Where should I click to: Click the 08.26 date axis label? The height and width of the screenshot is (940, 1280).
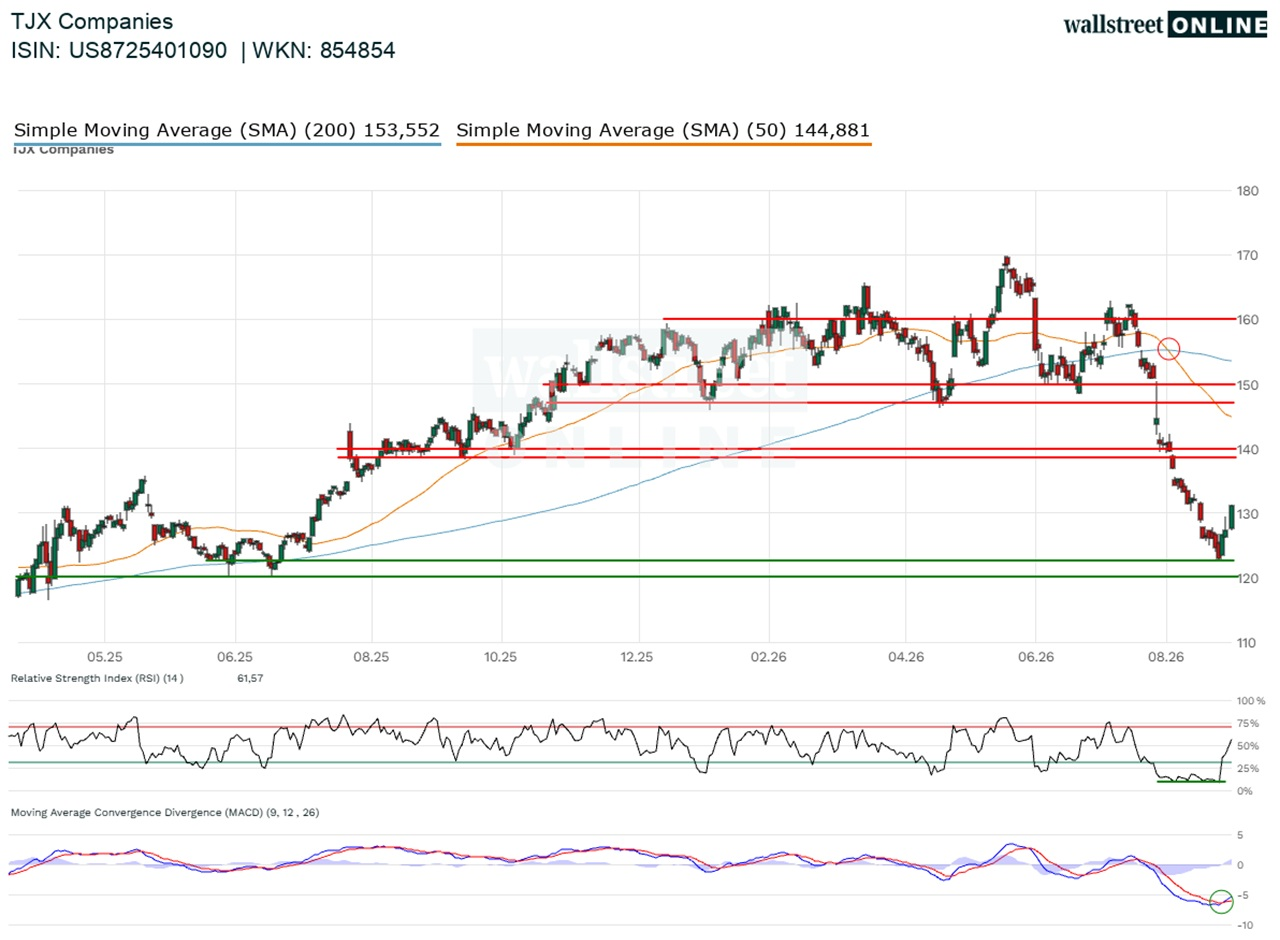[x=1166, y=657]
